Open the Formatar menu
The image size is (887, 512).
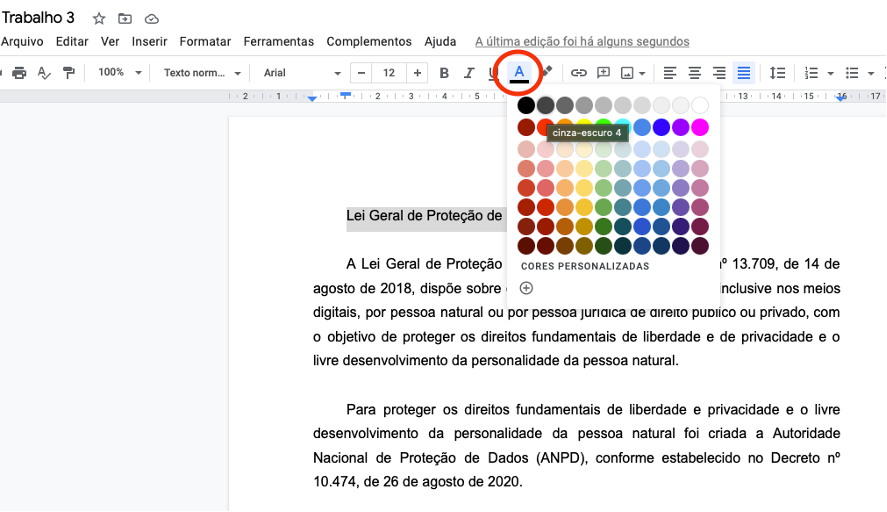pyautogui.click(x=205, y=41)
